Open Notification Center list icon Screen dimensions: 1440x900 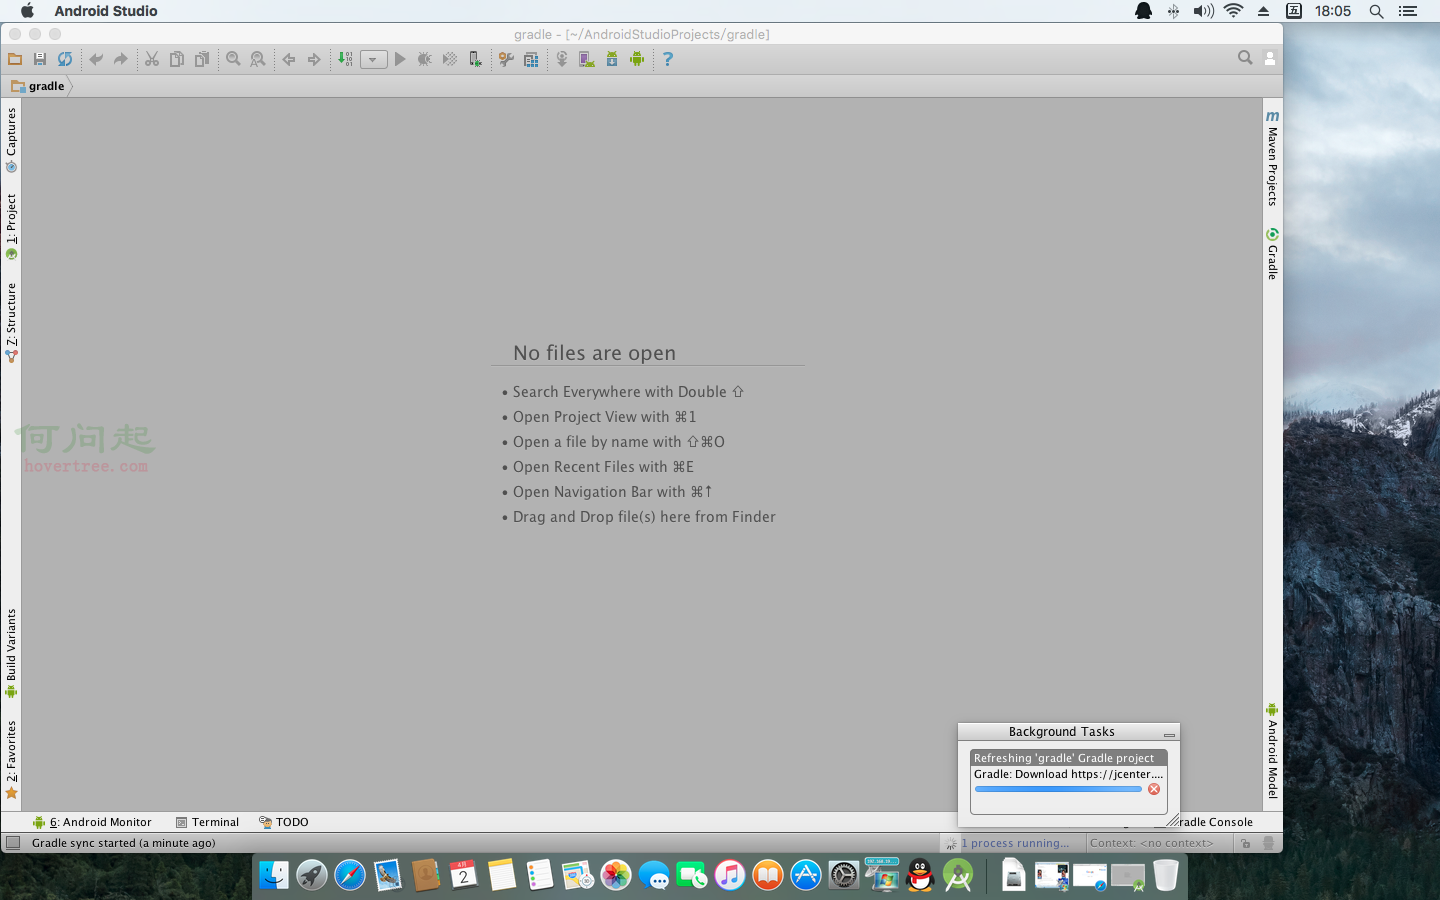(x=1408, y=11)
